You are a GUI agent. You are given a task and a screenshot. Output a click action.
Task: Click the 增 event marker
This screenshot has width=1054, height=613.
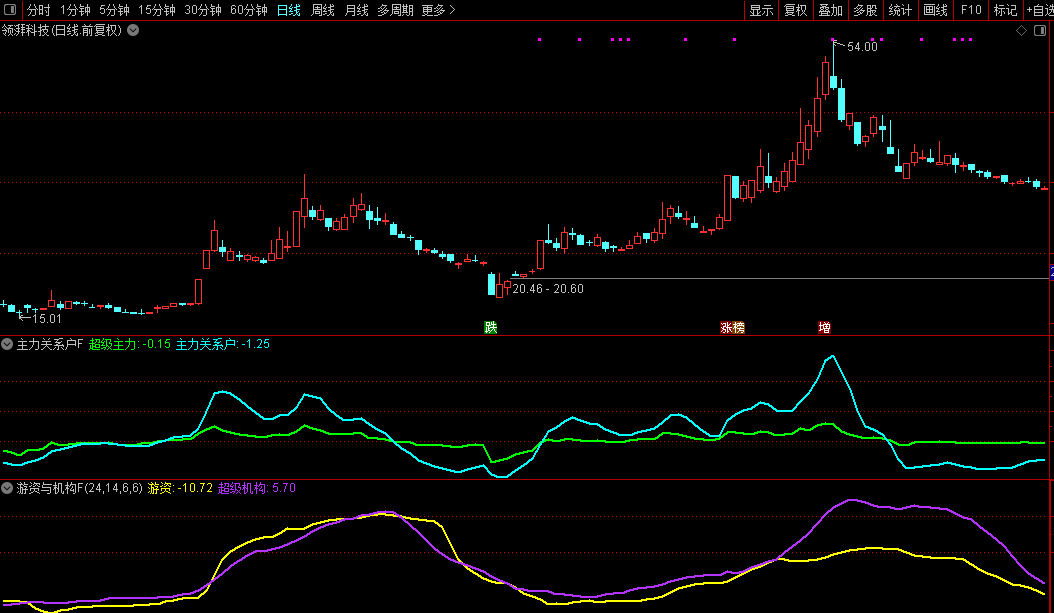coord(824,327)
